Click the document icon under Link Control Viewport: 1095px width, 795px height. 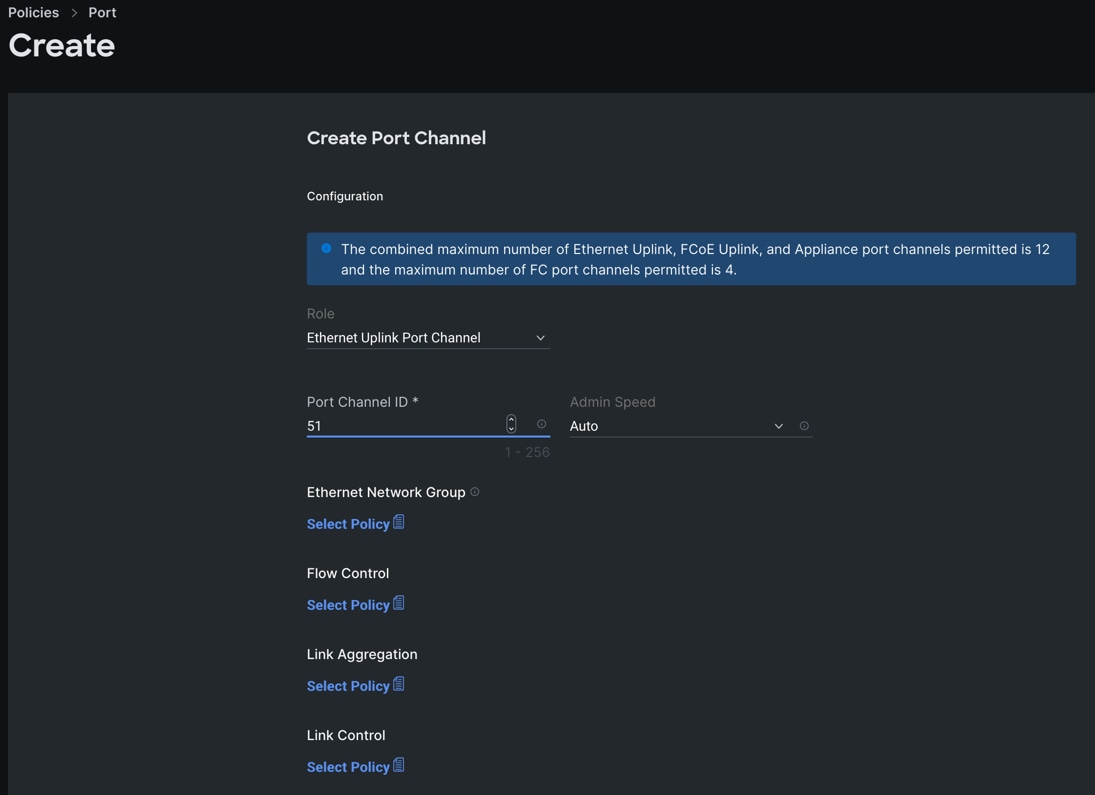point(399,765)
